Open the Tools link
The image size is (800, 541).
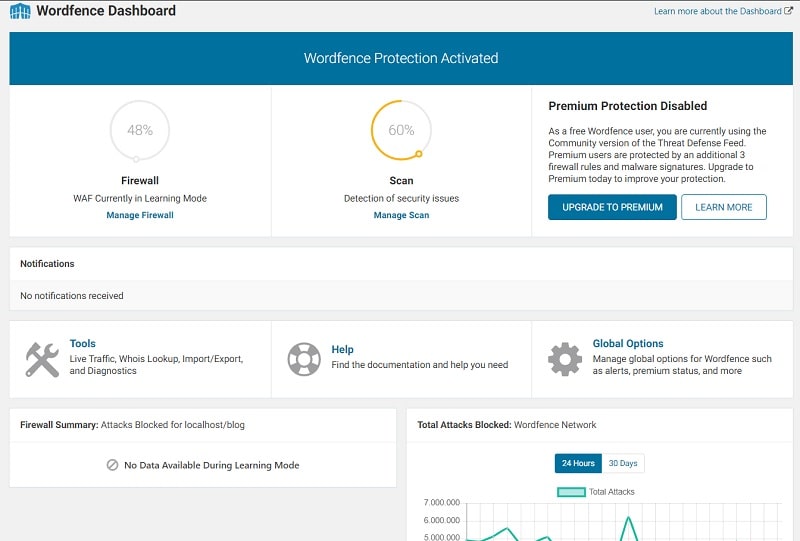pos(83,343)
